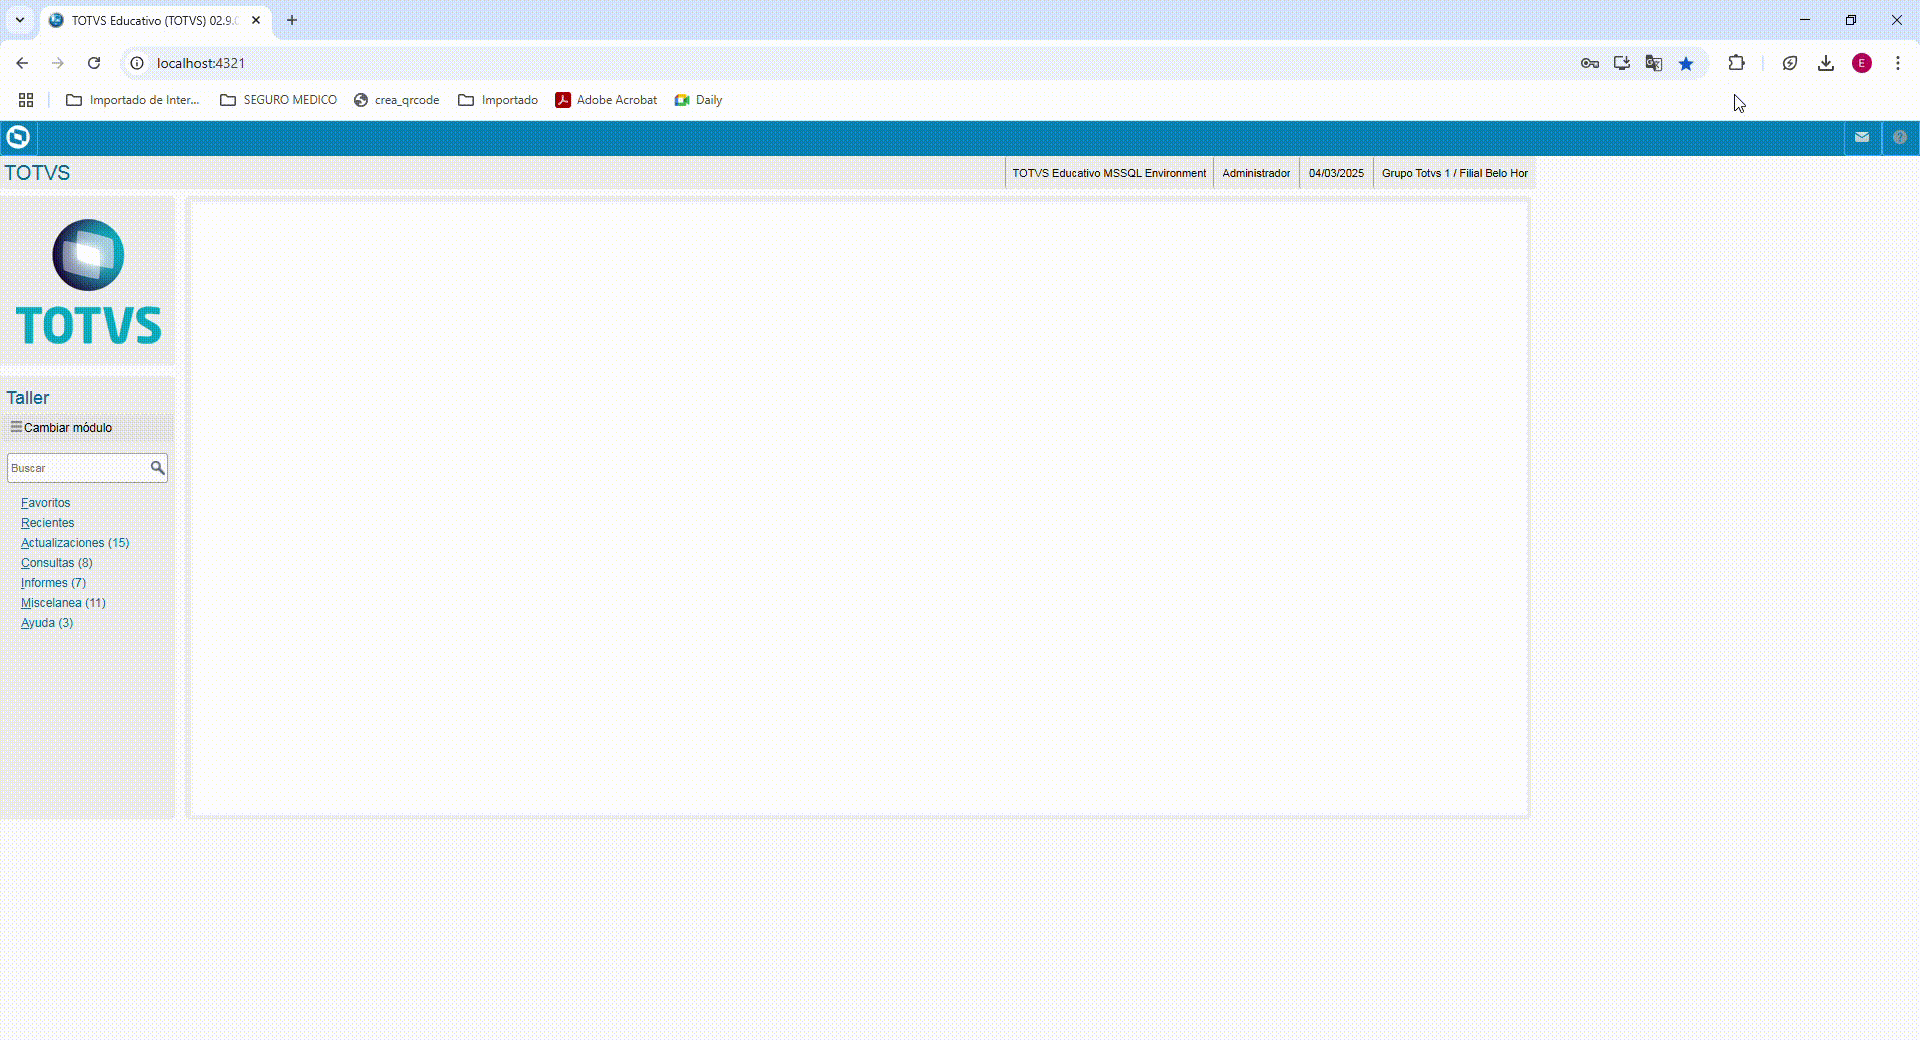Open a new browser tab
This screenshot has width=1920, height=1040.
(292, 20)
